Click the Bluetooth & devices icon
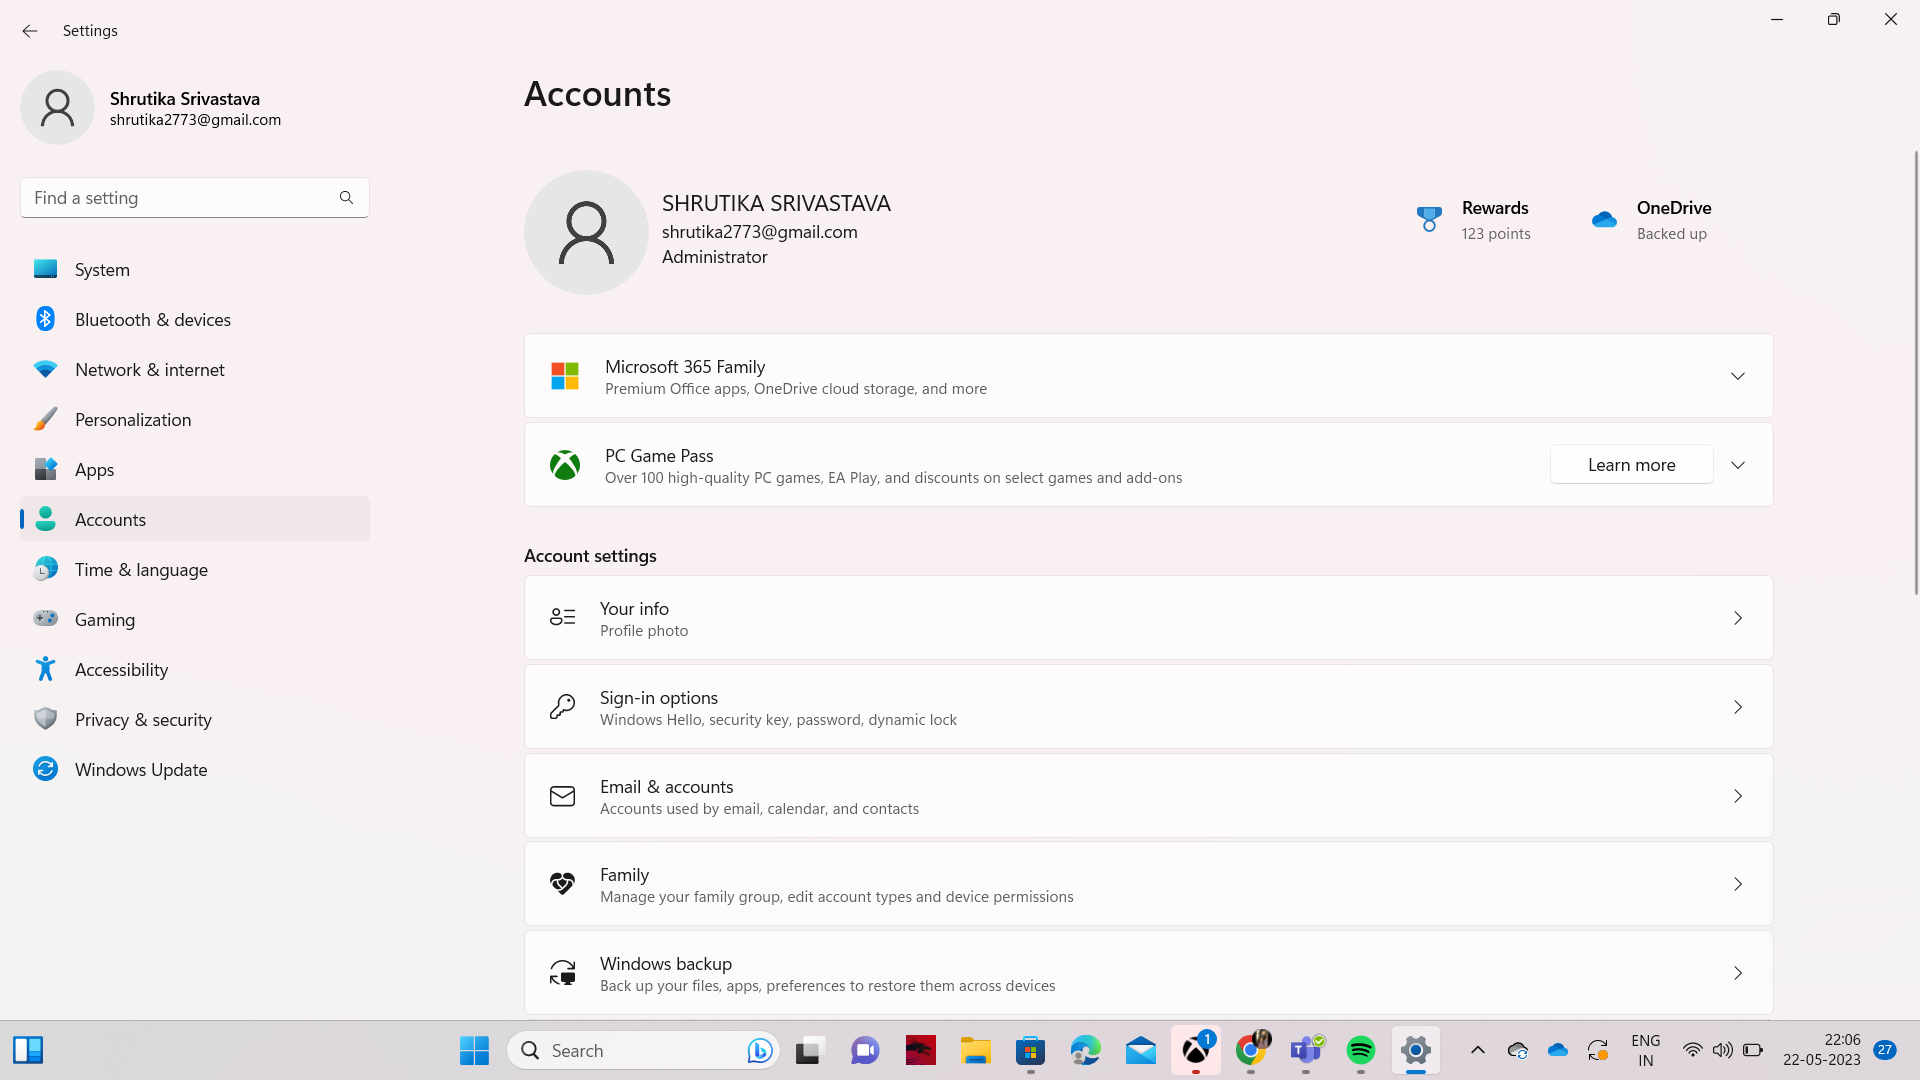 [45, 319]
